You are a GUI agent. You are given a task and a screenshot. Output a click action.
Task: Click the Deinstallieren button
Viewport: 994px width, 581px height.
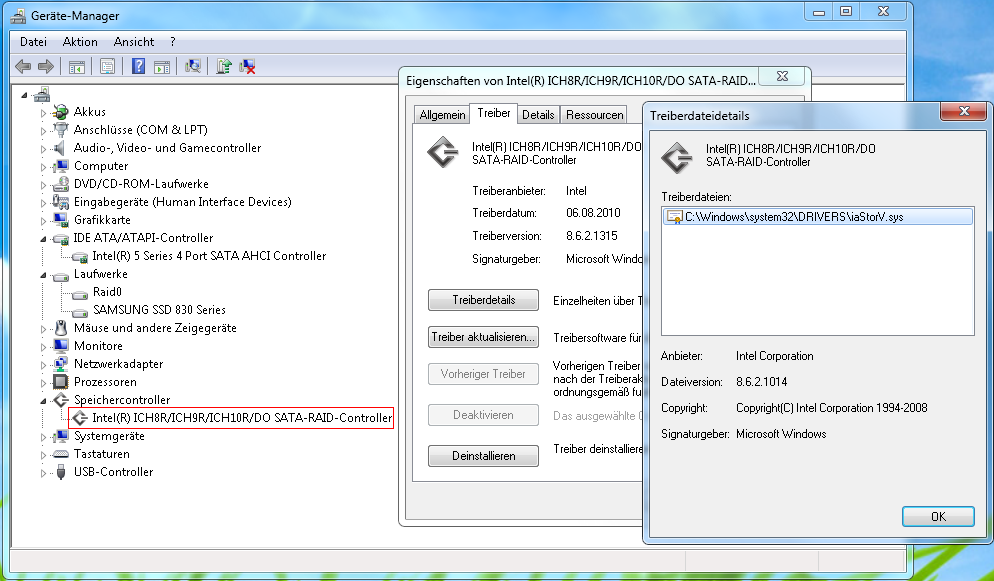483,456
